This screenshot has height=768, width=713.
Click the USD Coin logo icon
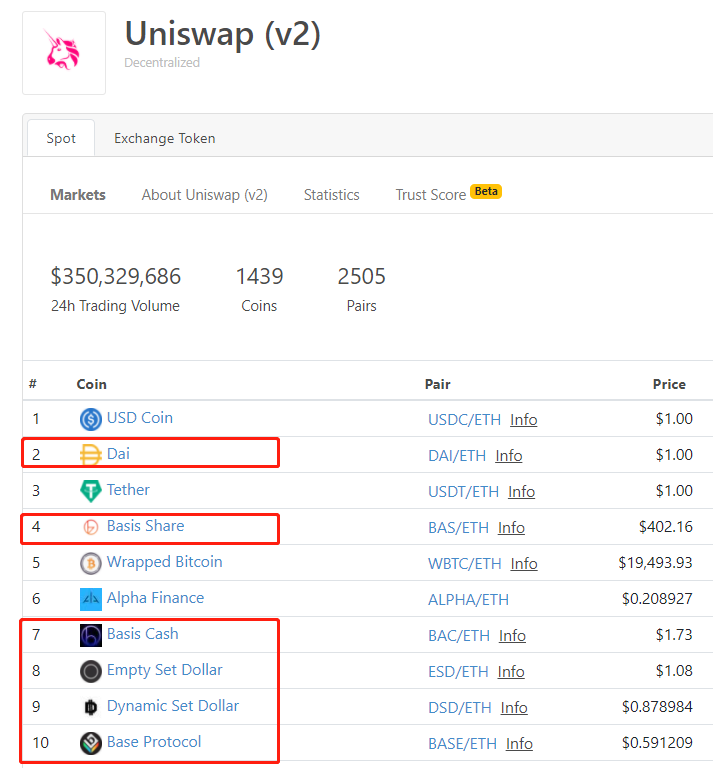tap(91, 419)
